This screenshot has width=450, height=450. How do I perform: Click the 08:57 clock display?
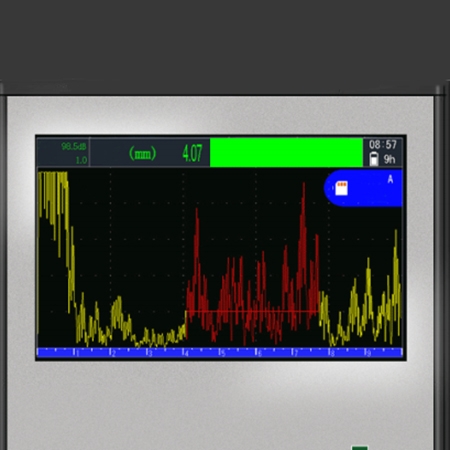click(383, 145)
